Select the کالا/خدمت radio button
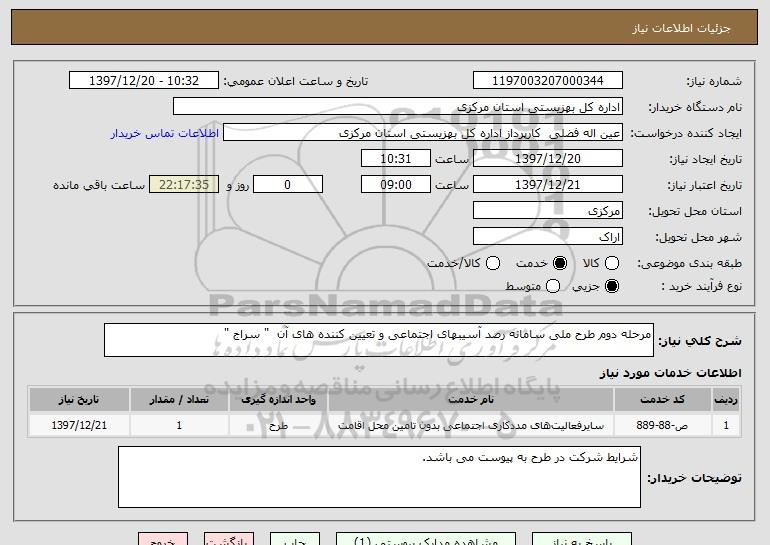This screenshot has width=770, height=545. tap(493, 263)
